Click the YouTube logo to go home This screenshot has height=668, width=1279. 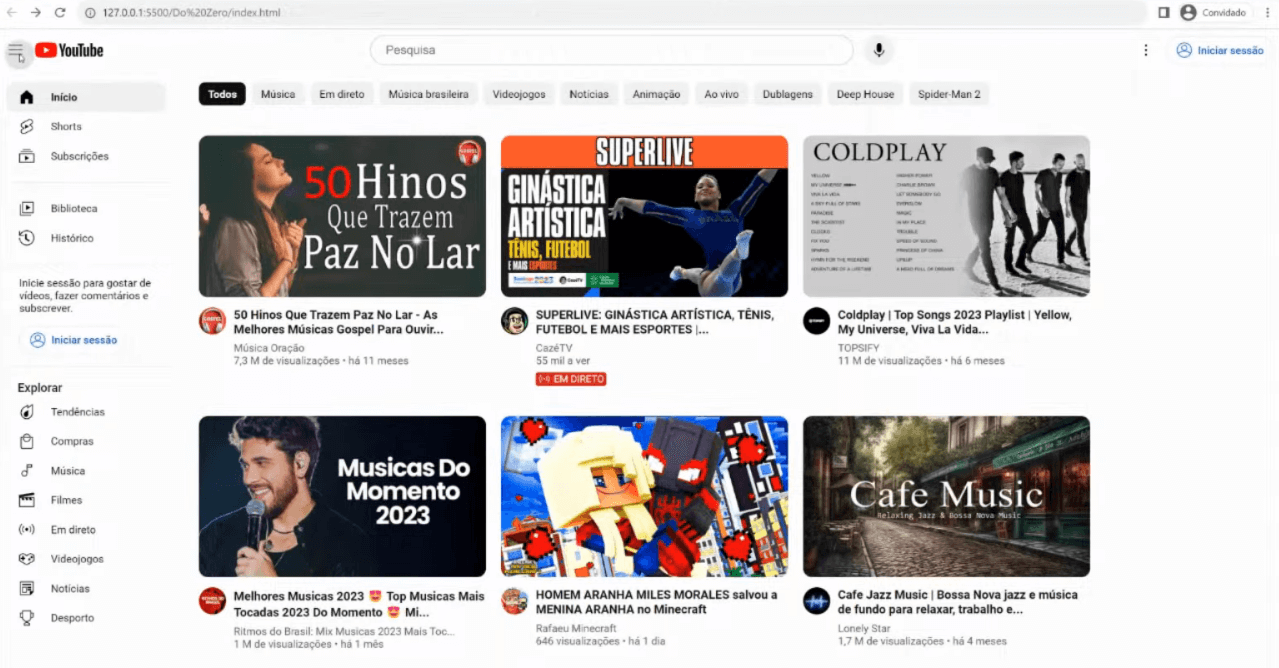click(68, 49)
